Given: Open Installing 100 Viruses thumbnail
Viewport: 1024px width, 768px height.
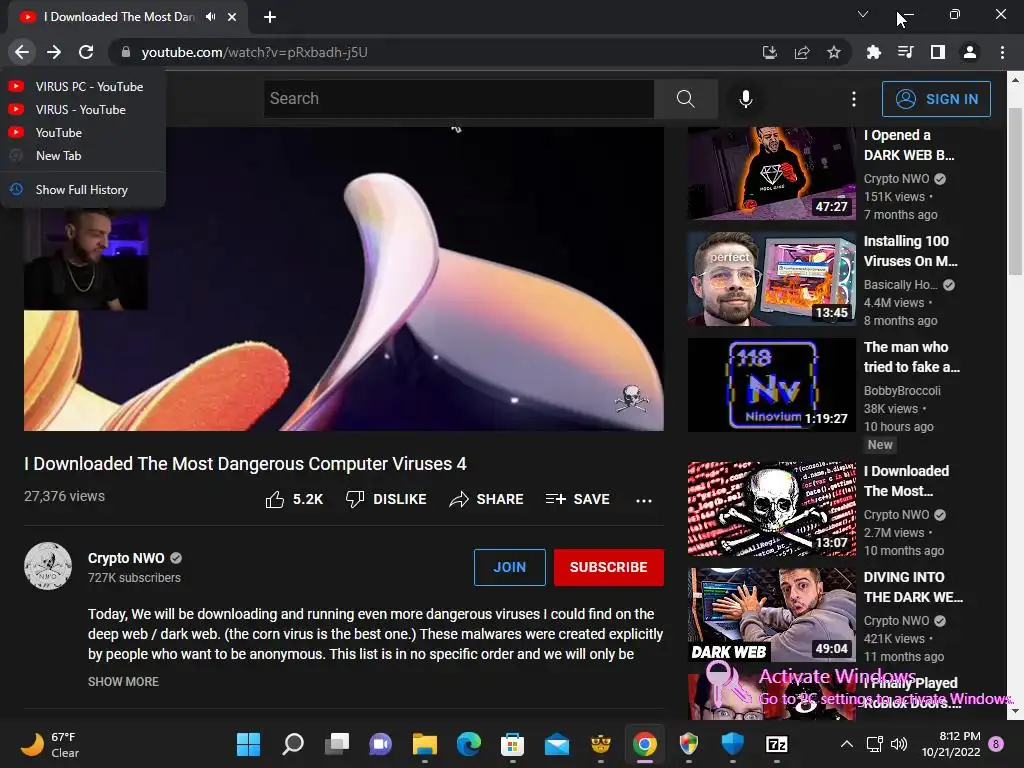Looking at the screenshot, I should click(x=771, y=279).
